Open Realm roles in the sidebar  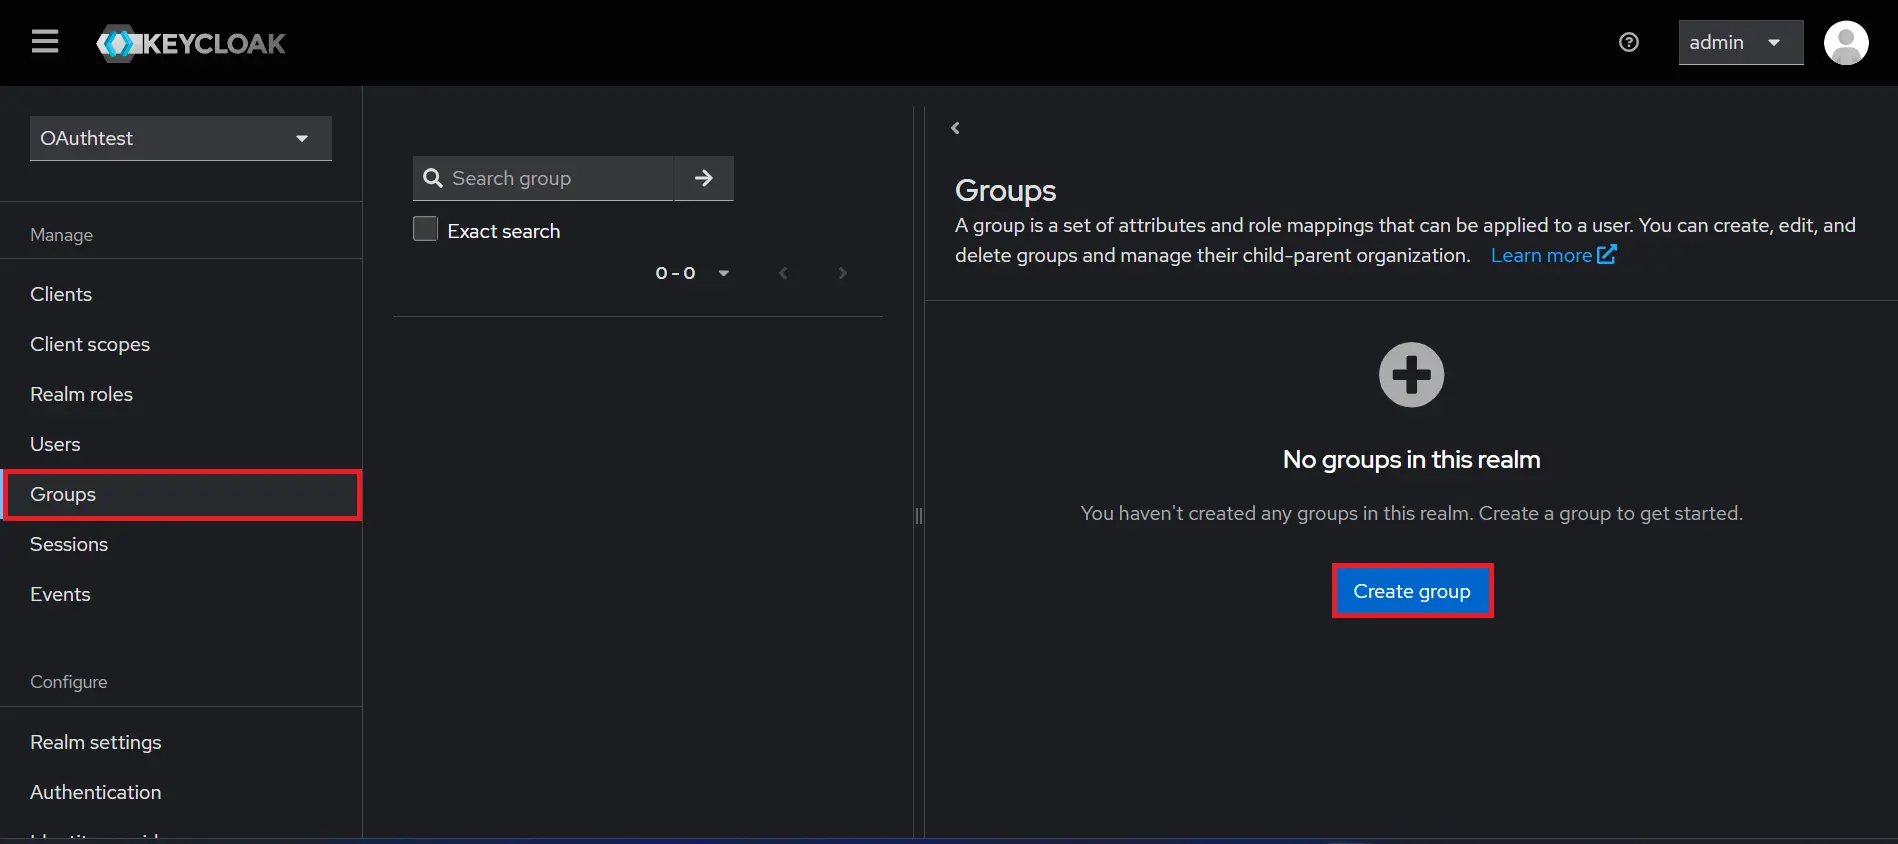[x=181, y=394]
